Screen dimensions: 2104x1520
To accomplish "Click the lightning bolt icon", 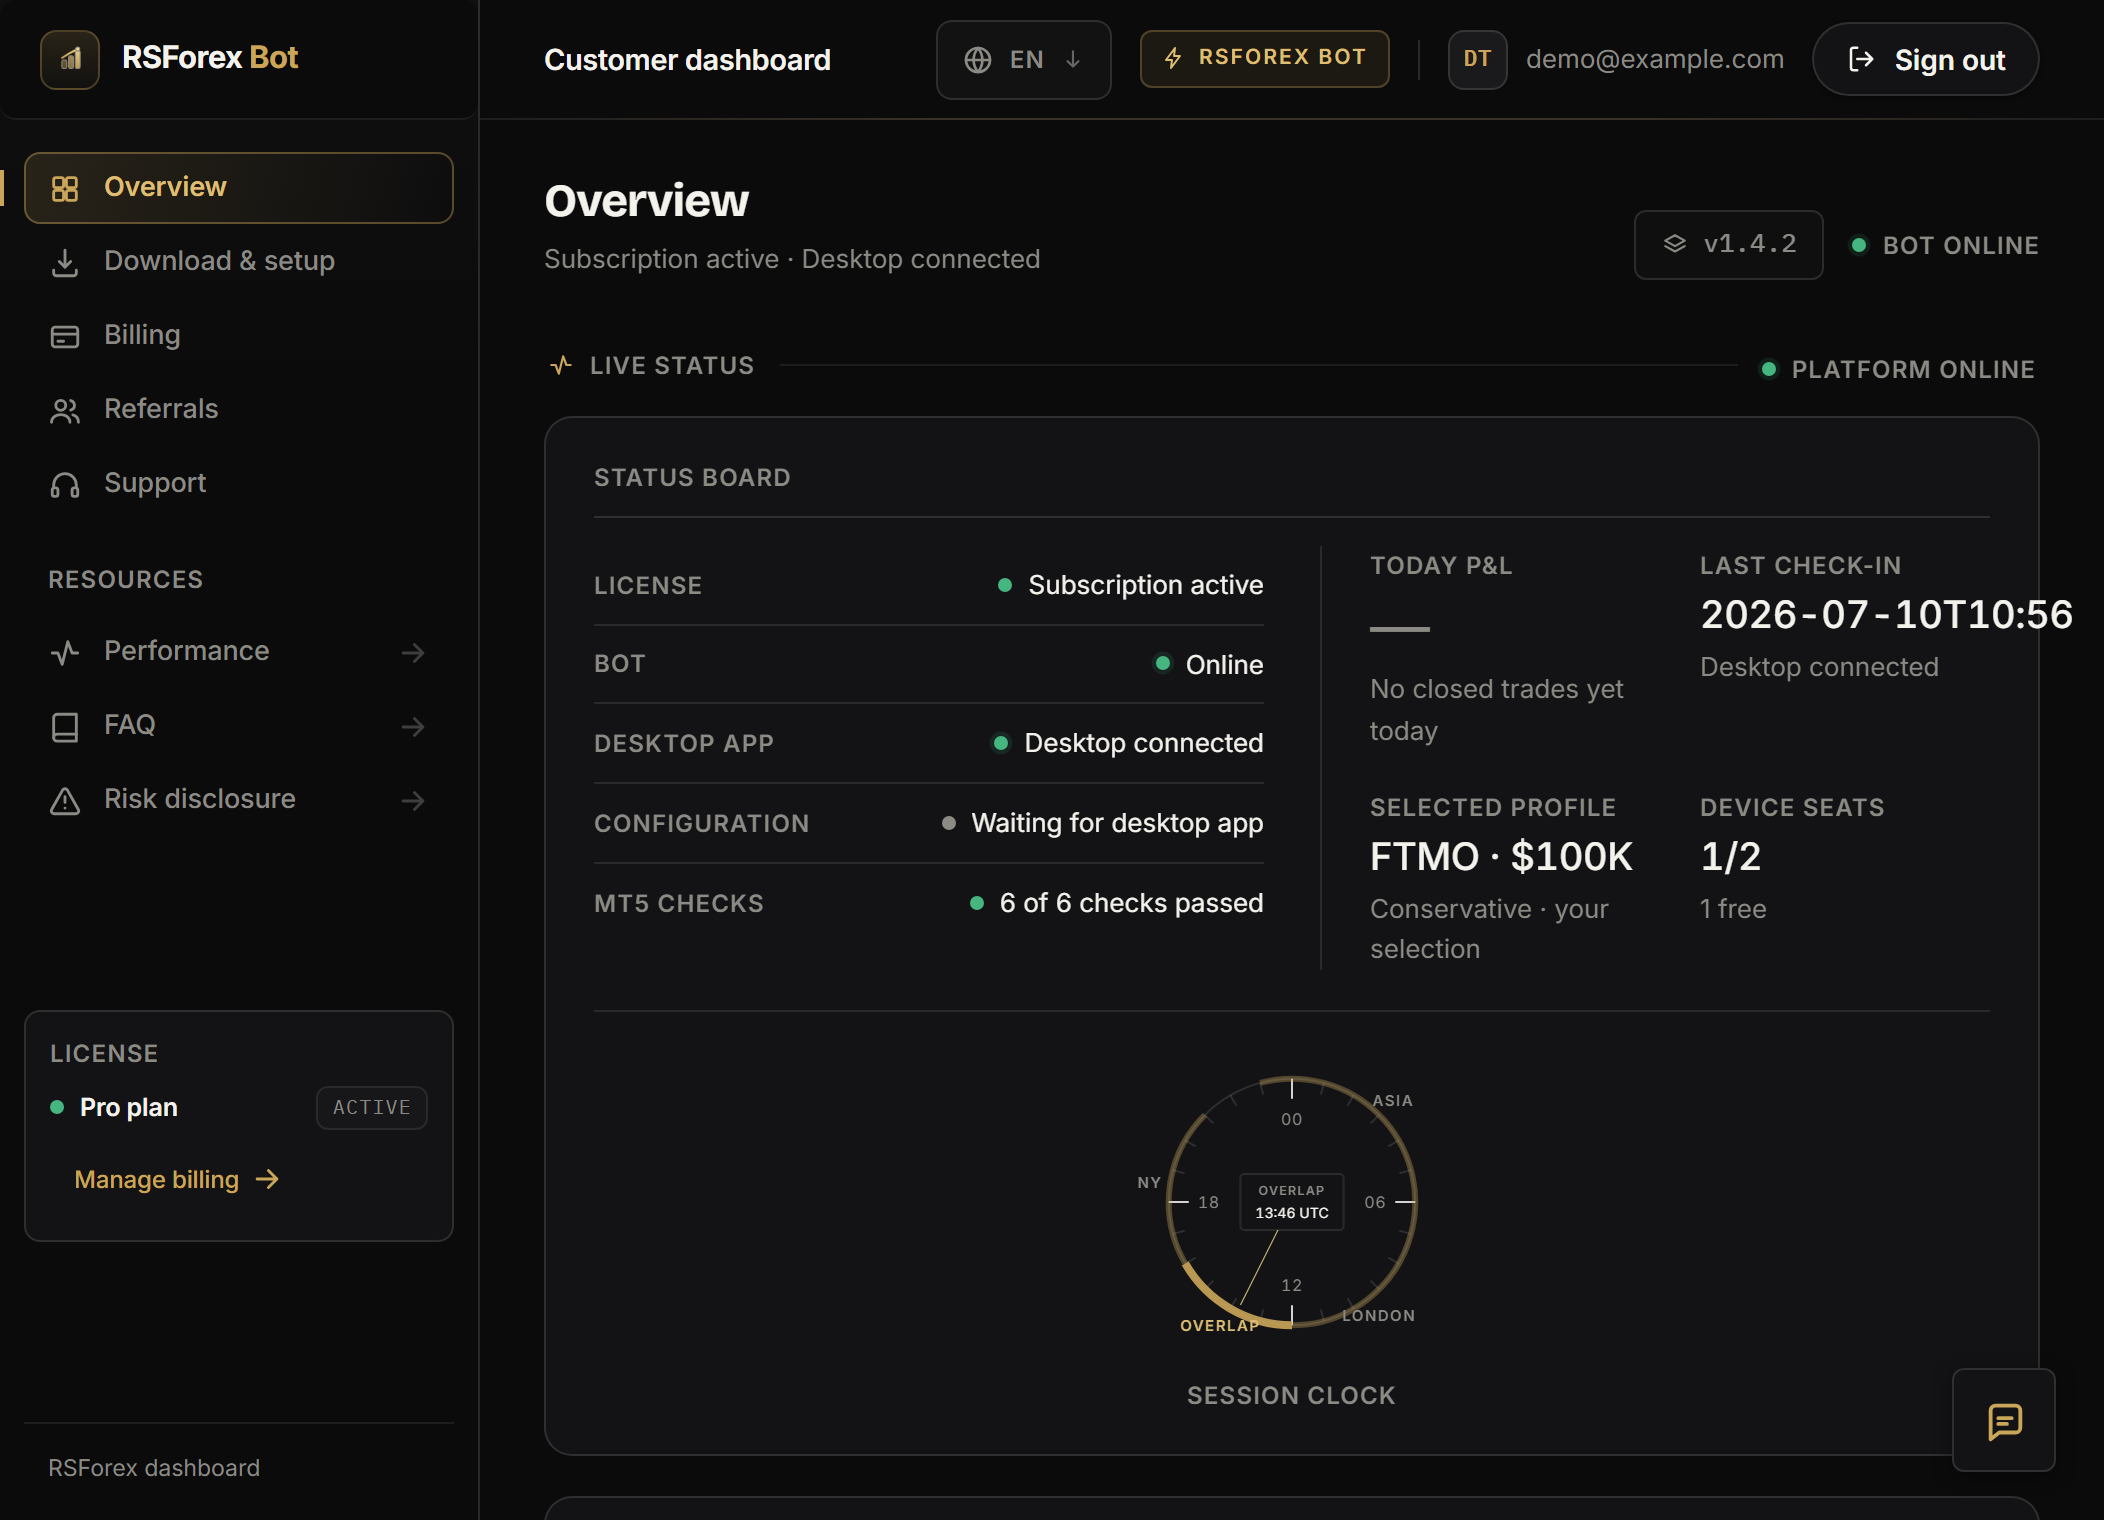I will (x=1174, y=58).
